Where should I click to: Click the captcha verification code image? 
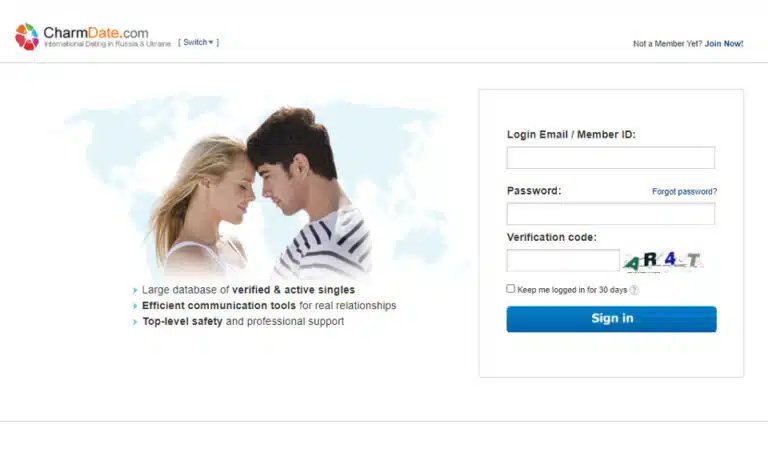point(663,261)
